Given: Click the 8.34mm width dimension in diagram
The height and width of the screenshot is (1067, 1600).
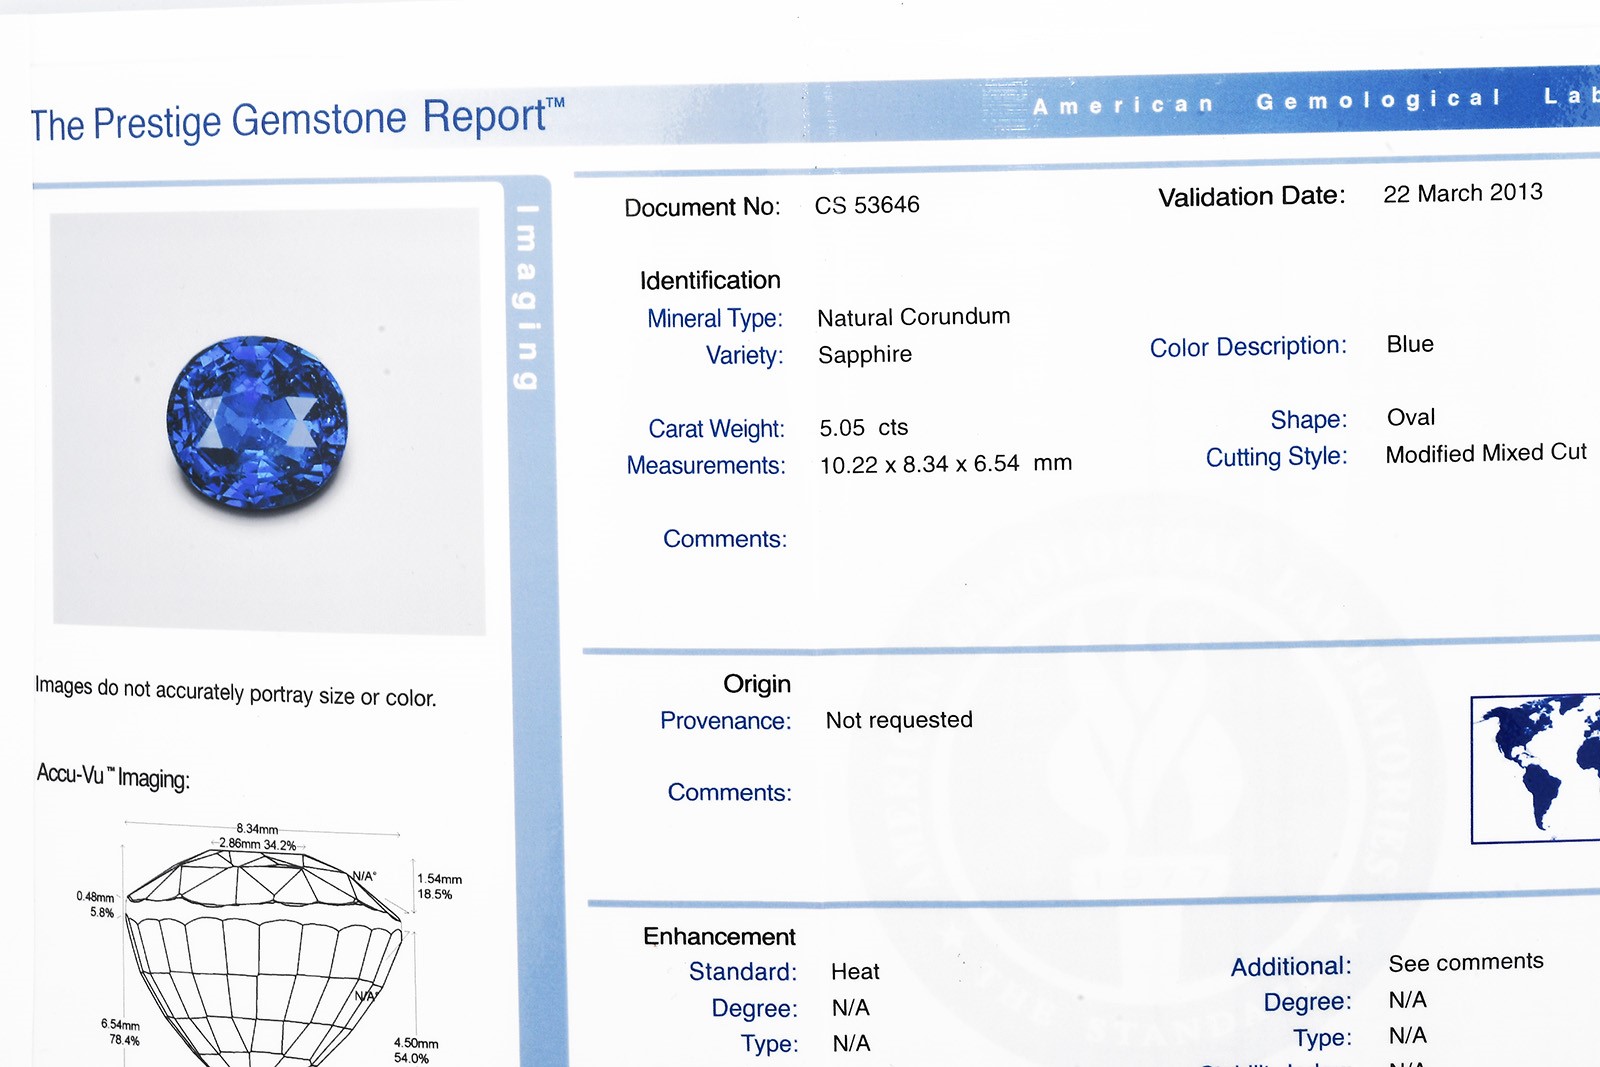Looking at the screenshot, I should pyautogui.click(x=257, y=829).
